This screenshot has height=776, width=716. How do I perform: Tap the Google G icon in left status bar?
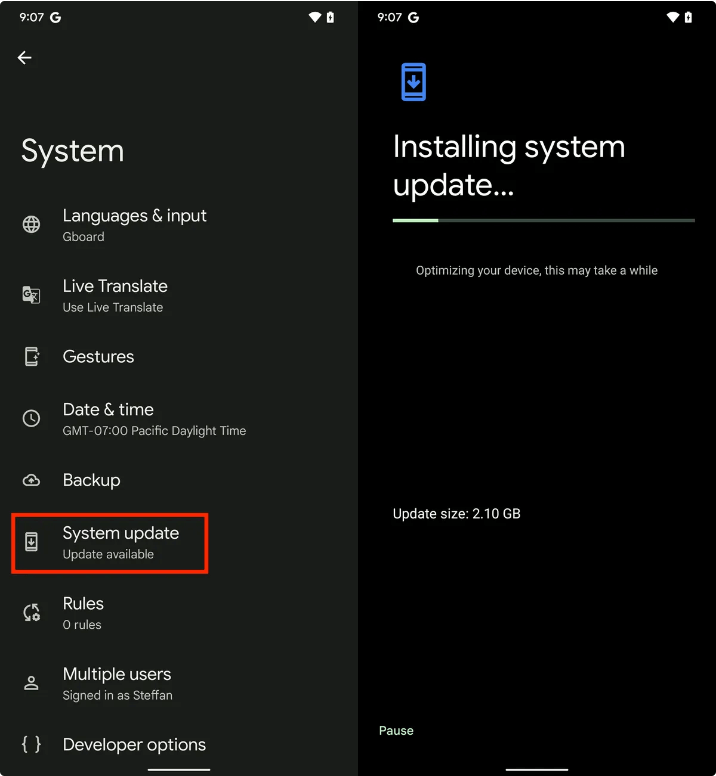click(x=55, y=17)
